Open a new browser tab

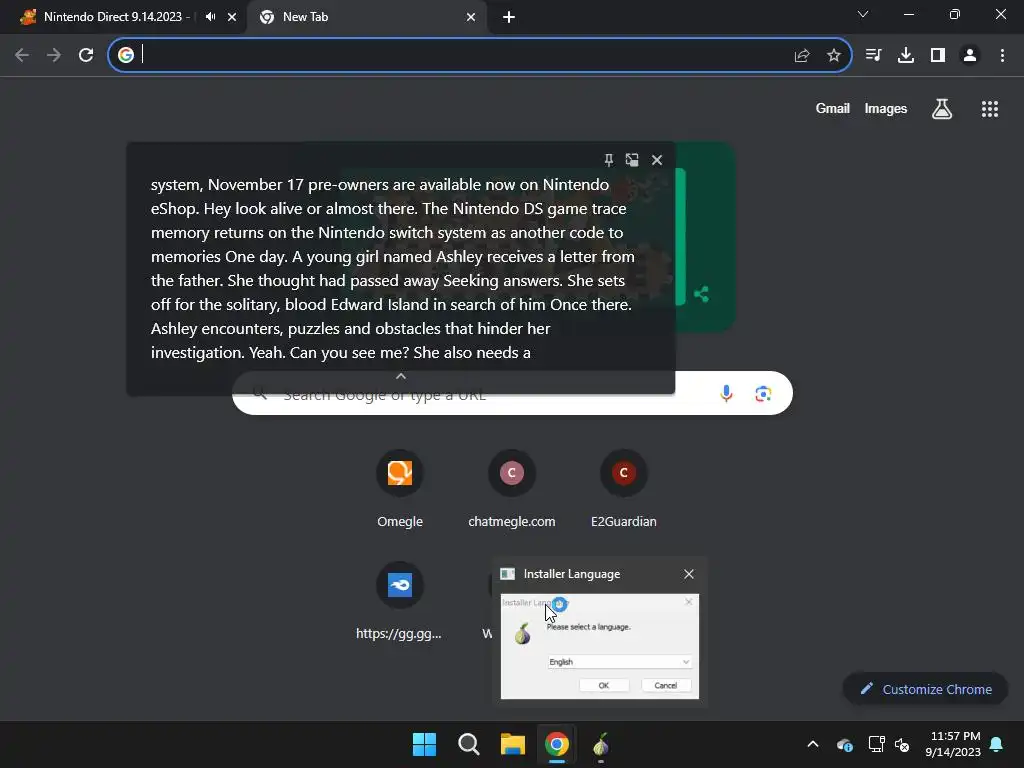509,17
